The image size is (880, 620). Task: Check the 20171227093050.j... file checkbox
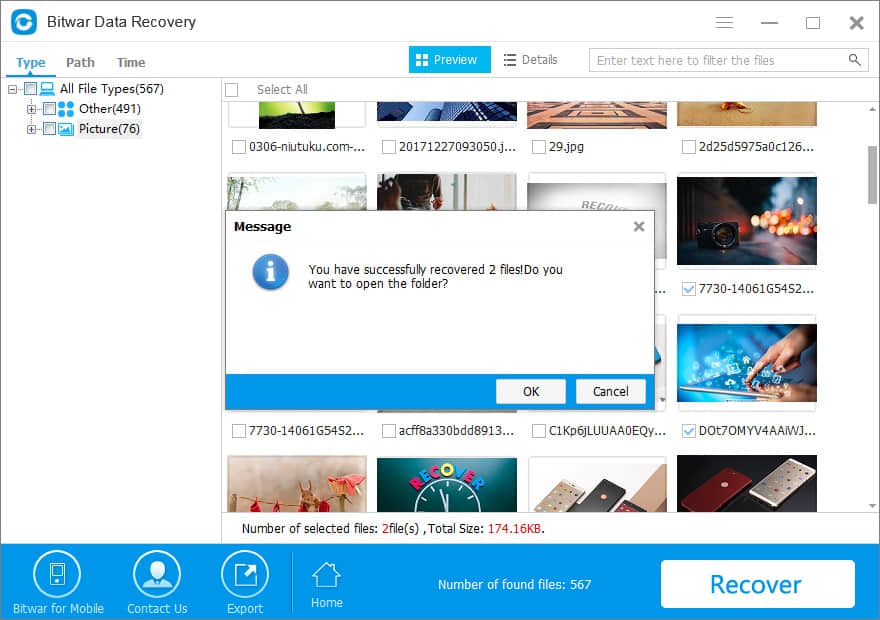point(388,147)
